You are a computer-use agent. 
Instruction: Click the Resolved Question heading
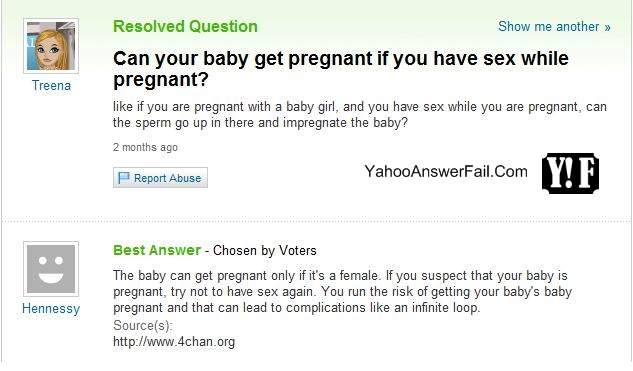(185, 27)
